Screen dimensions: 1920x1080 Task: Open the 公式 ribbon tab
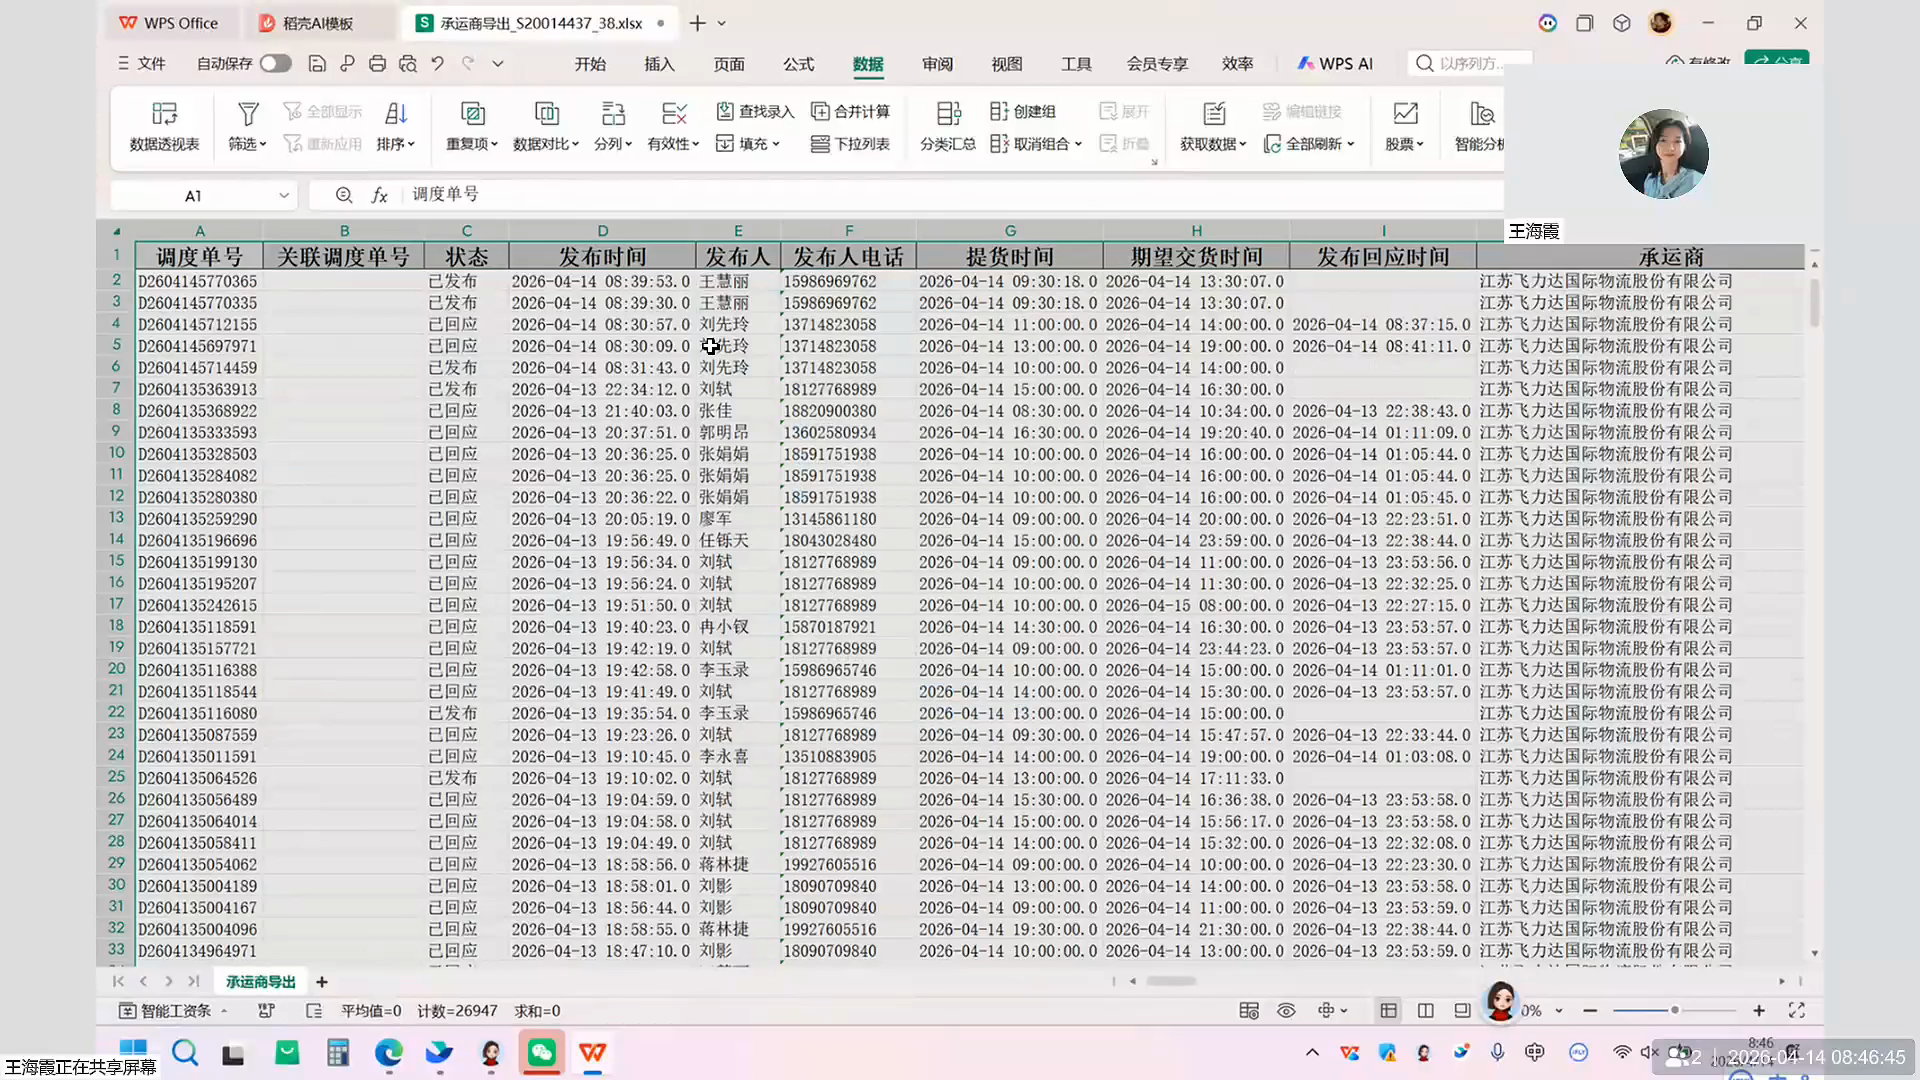(x=798, y=64)
